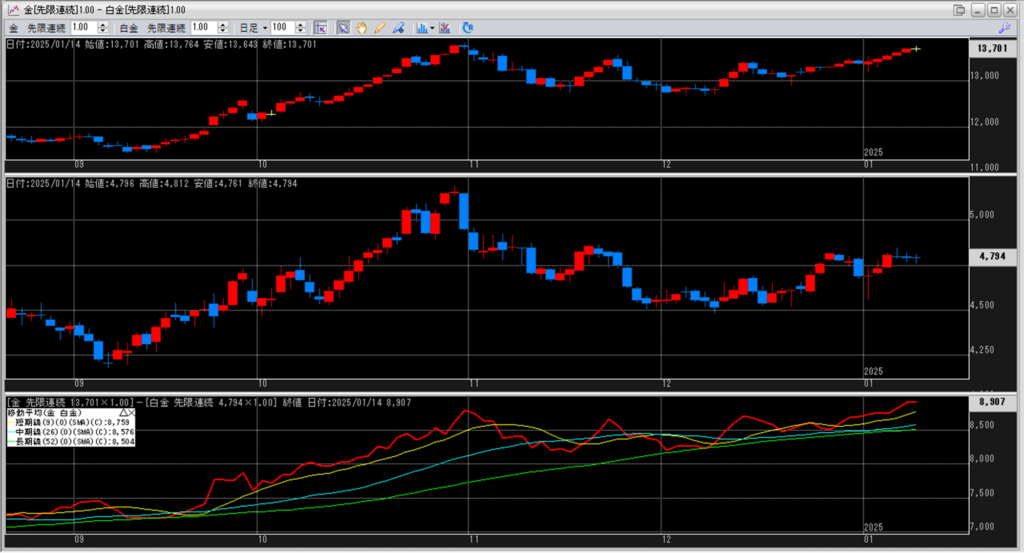Click the 金 symbol button in toolbar

tap(14, 28)
